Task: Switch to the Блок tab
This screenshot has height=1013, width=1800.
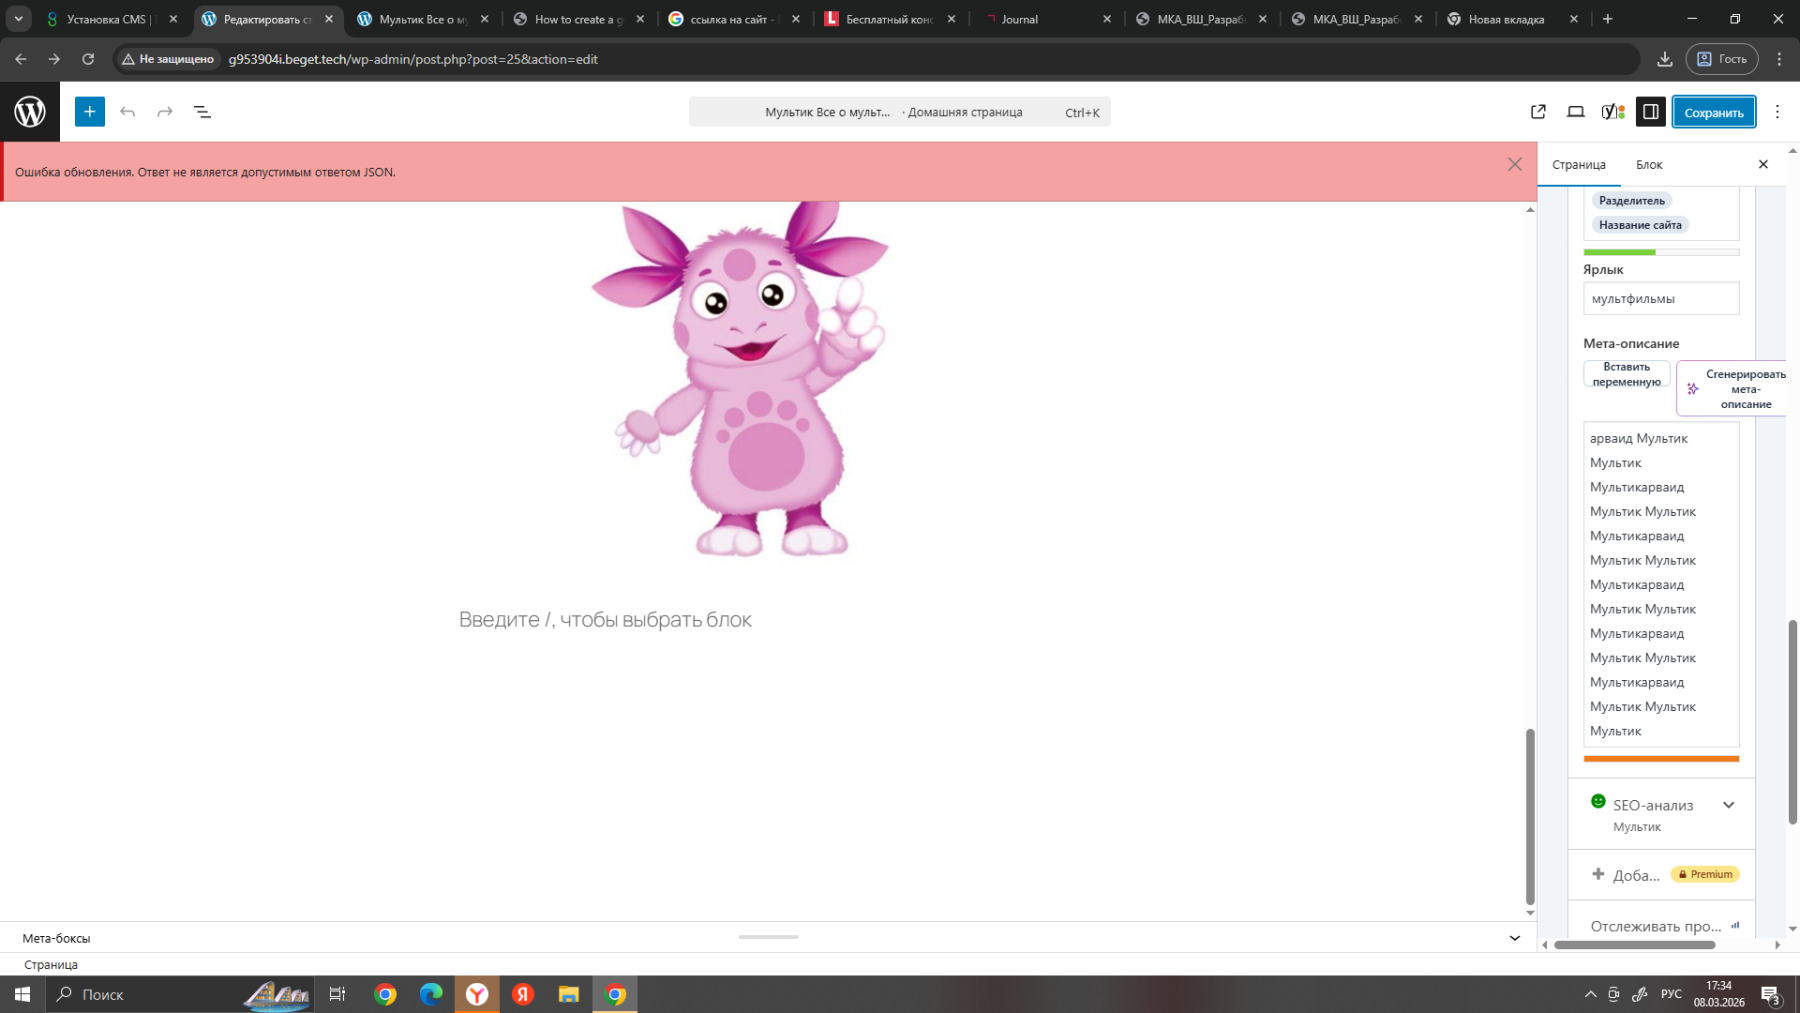Action: click(1648, 165)
